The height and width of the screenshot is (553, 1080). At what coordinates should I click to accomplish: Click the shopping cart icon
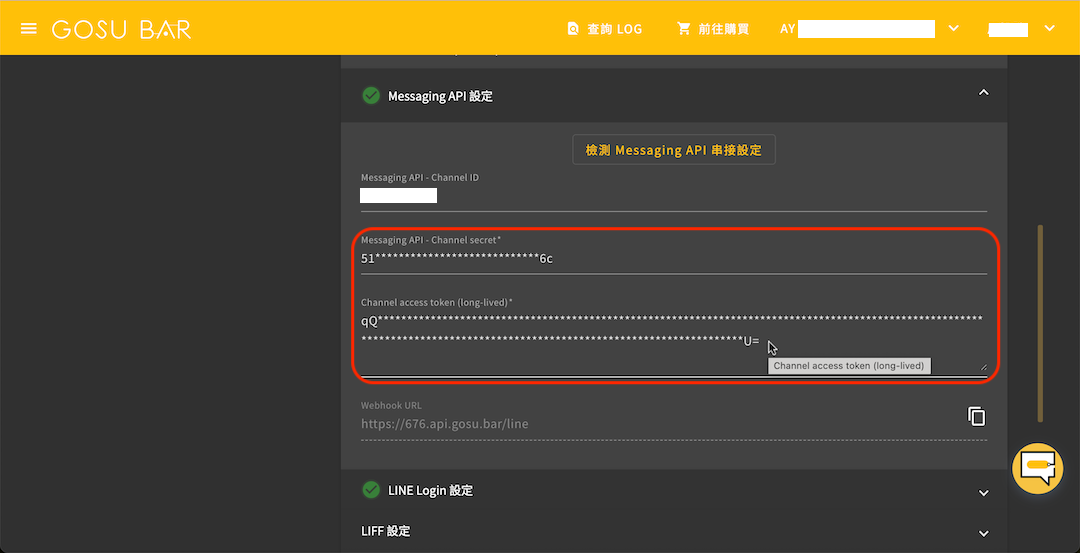(683, 29)
